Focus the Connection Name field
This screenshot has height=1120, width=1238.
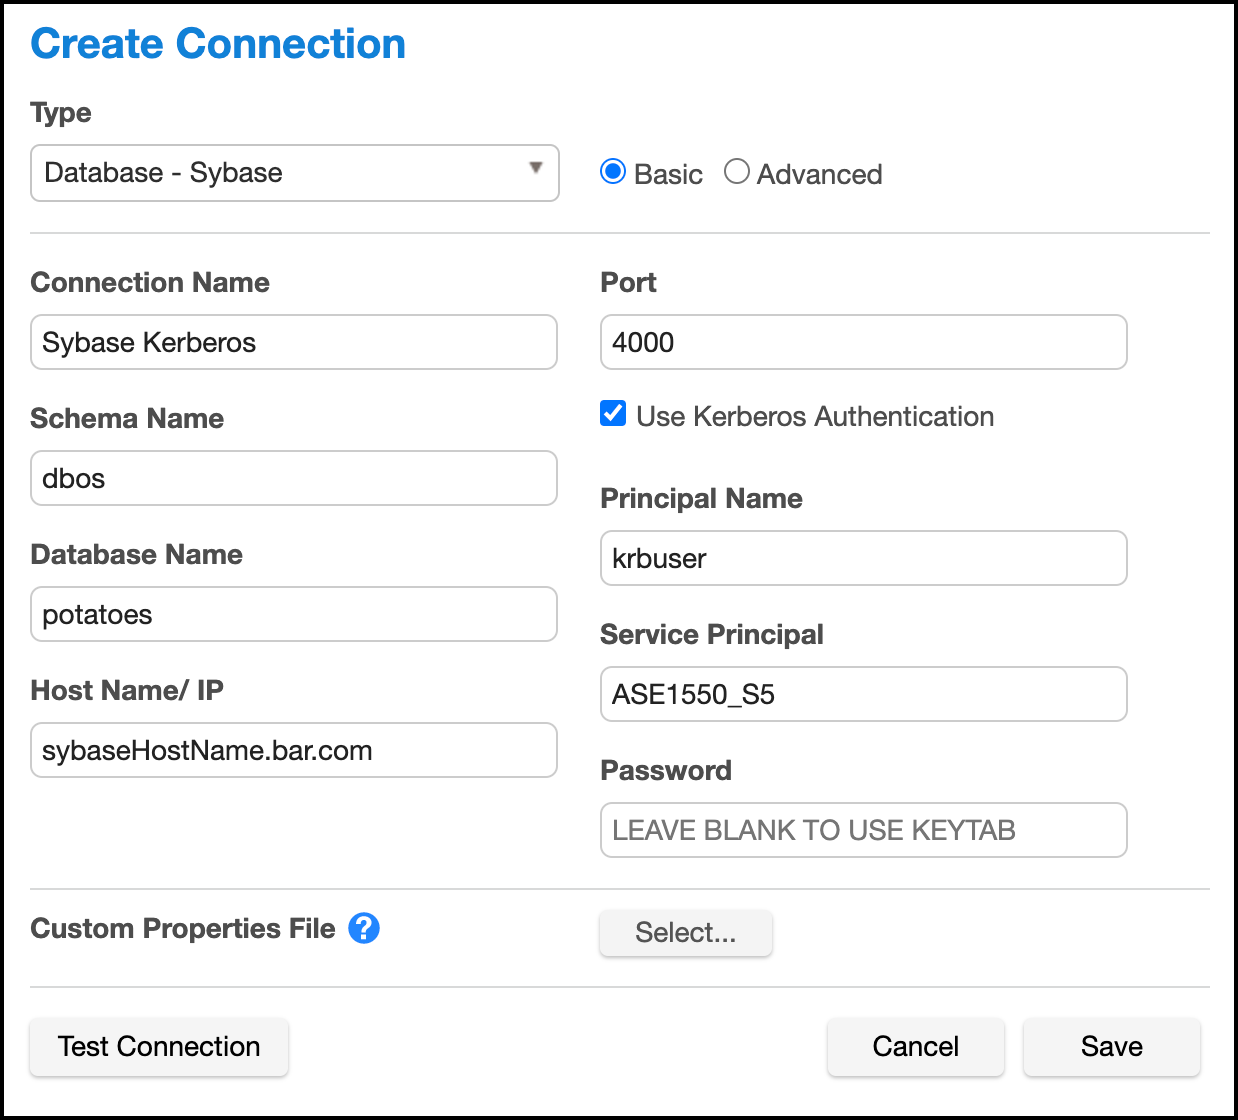pos(294,342)
